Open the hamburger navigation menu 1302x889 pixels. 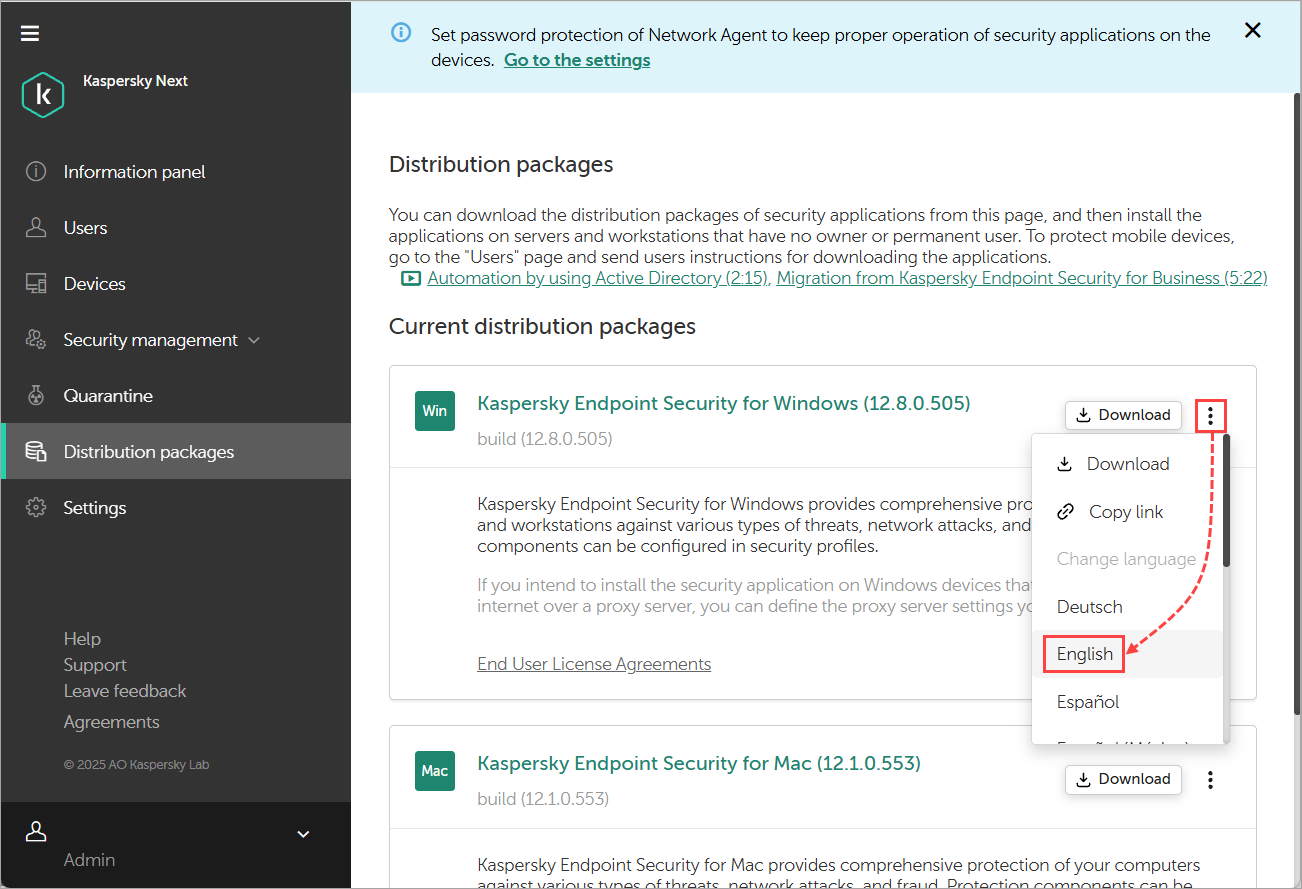(x=29, y=32)
